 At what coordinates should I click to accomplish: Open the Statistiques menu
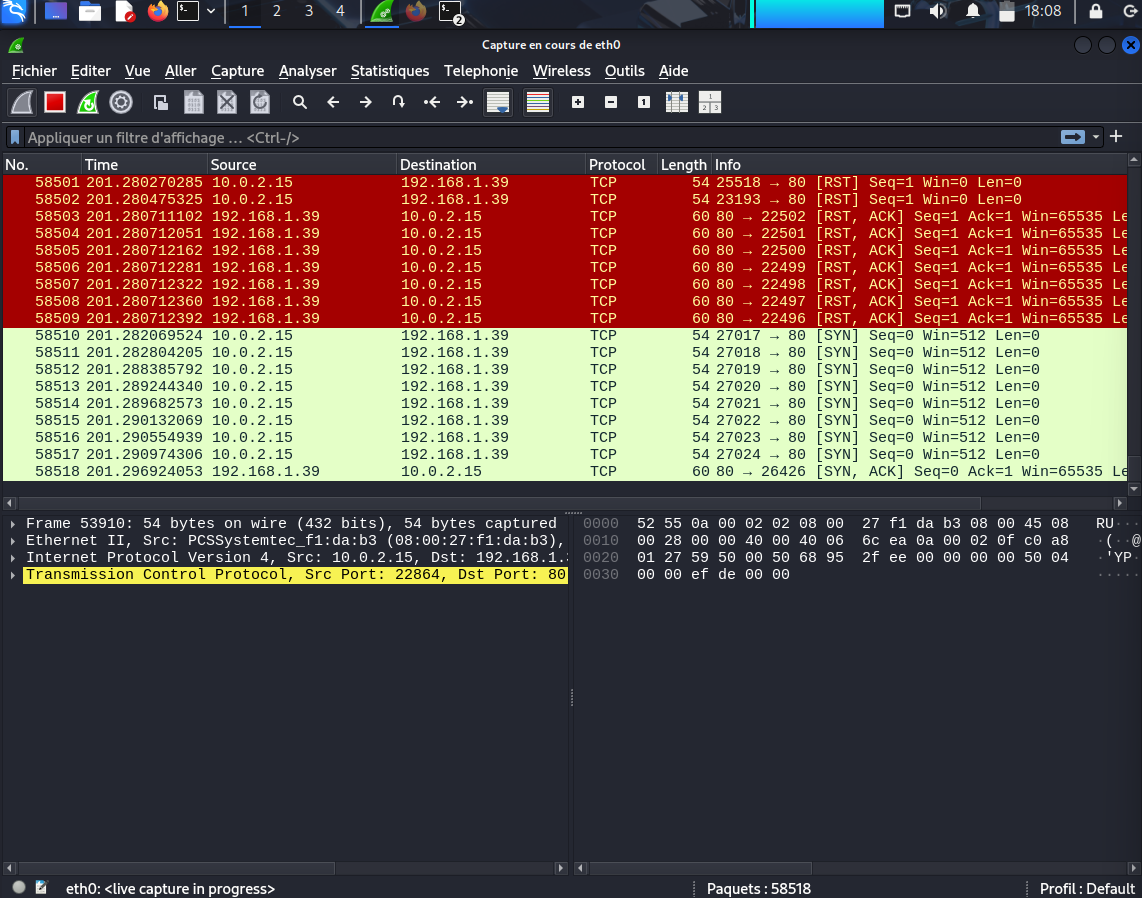click(x=390, y=71)
